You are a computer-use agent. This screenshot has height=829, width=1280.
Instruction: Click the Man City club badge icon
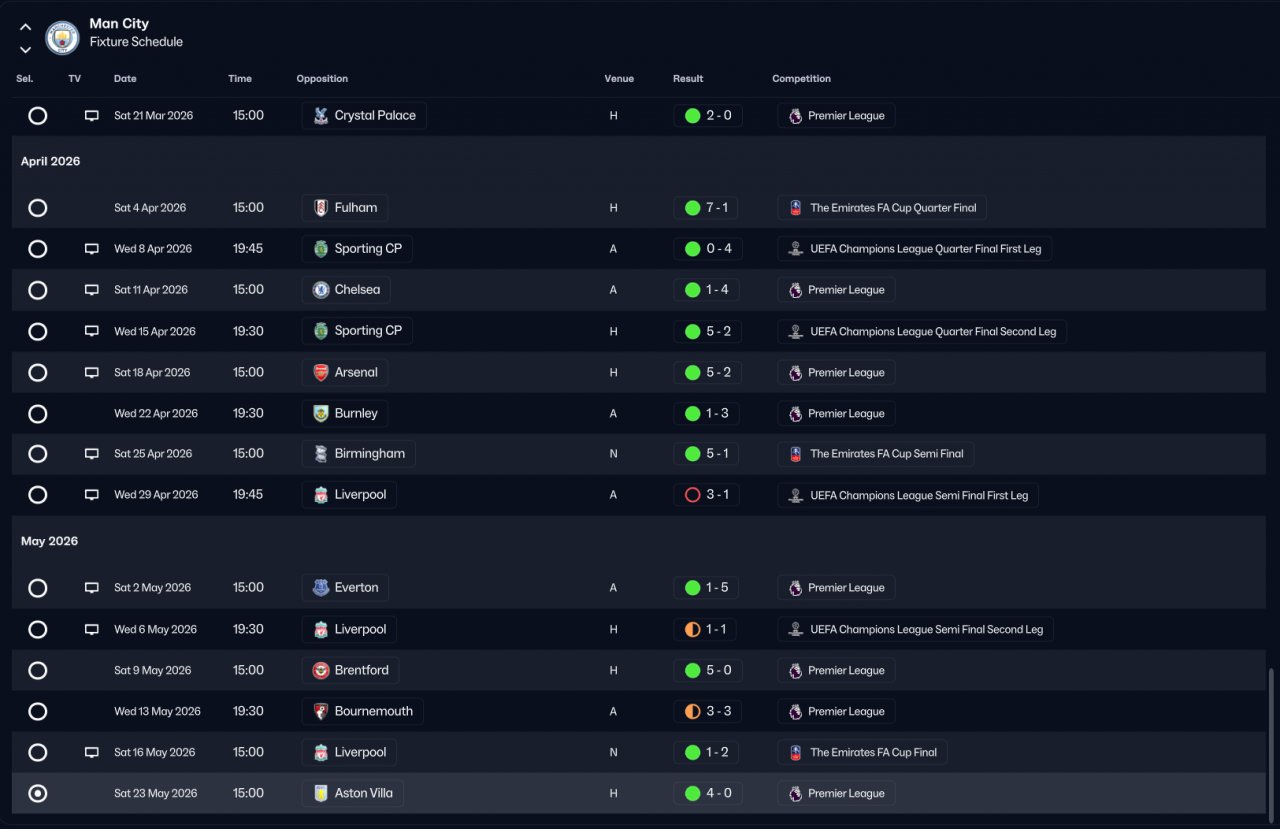coord(62,38)
